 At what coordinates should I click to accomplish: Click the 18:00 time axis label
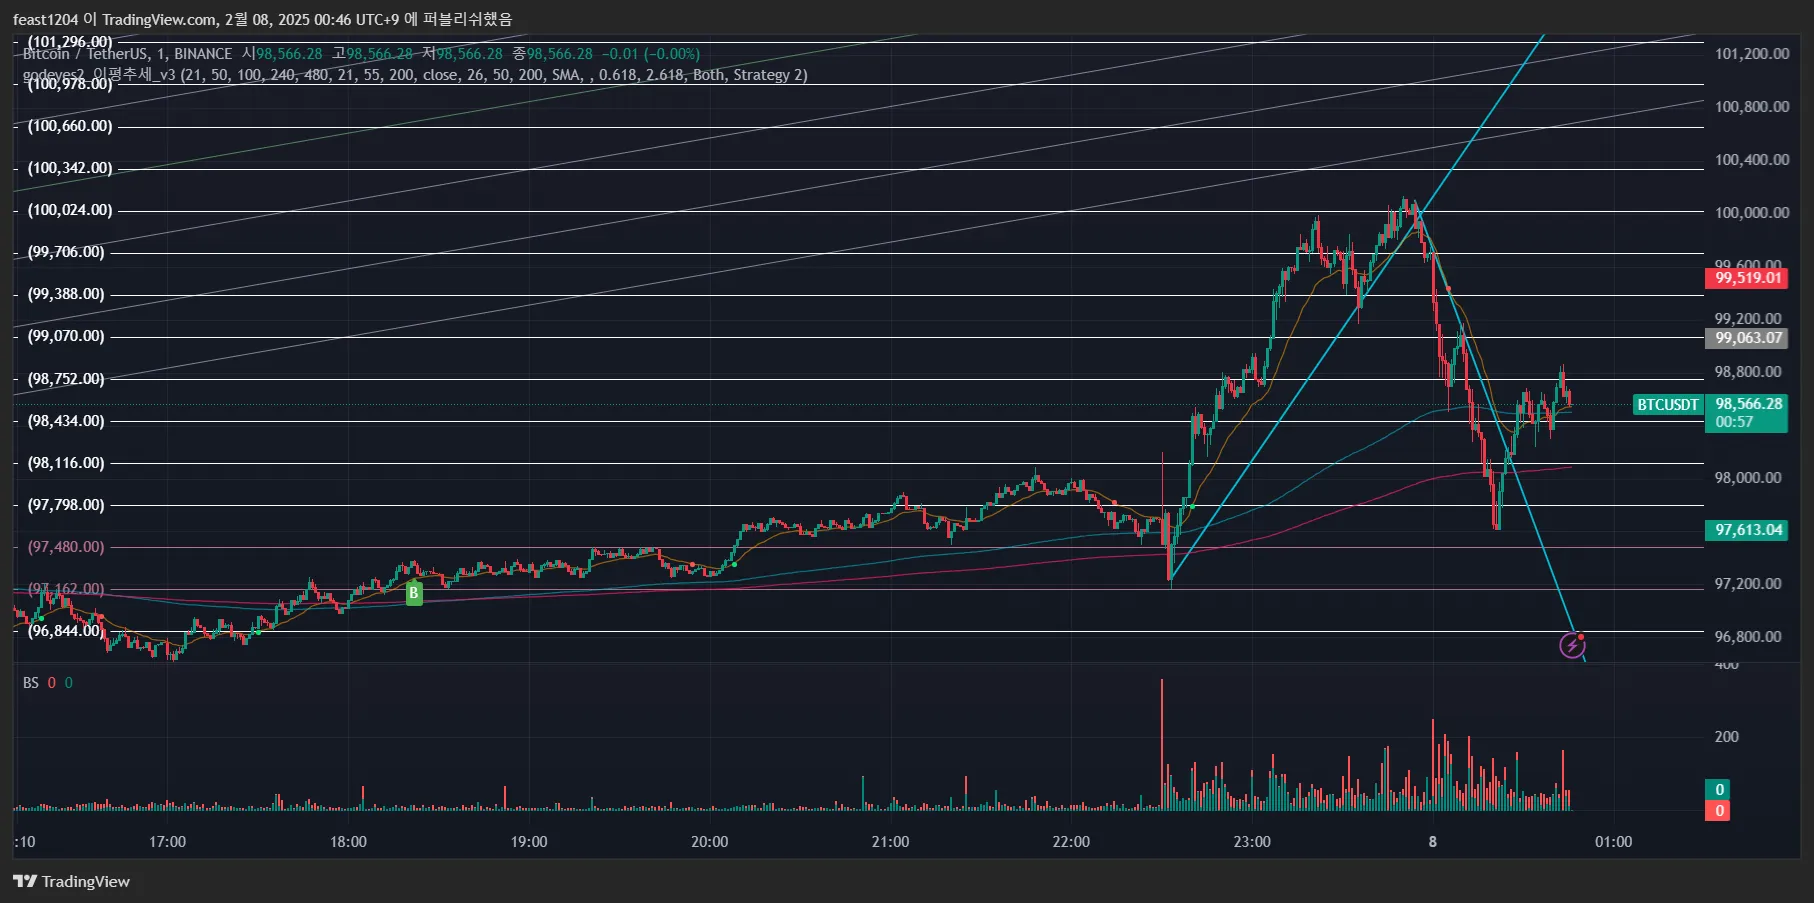(x=348, y=842)
